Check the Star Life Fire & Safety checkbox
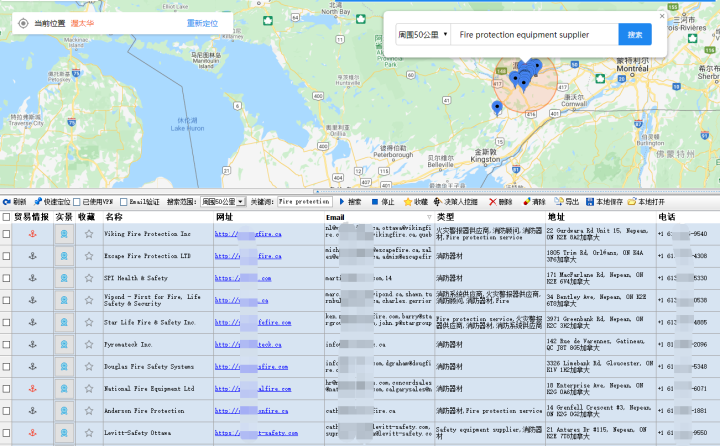Image resolution: width=720 pixels, height=446 pixels. click(x=6, y=322)
